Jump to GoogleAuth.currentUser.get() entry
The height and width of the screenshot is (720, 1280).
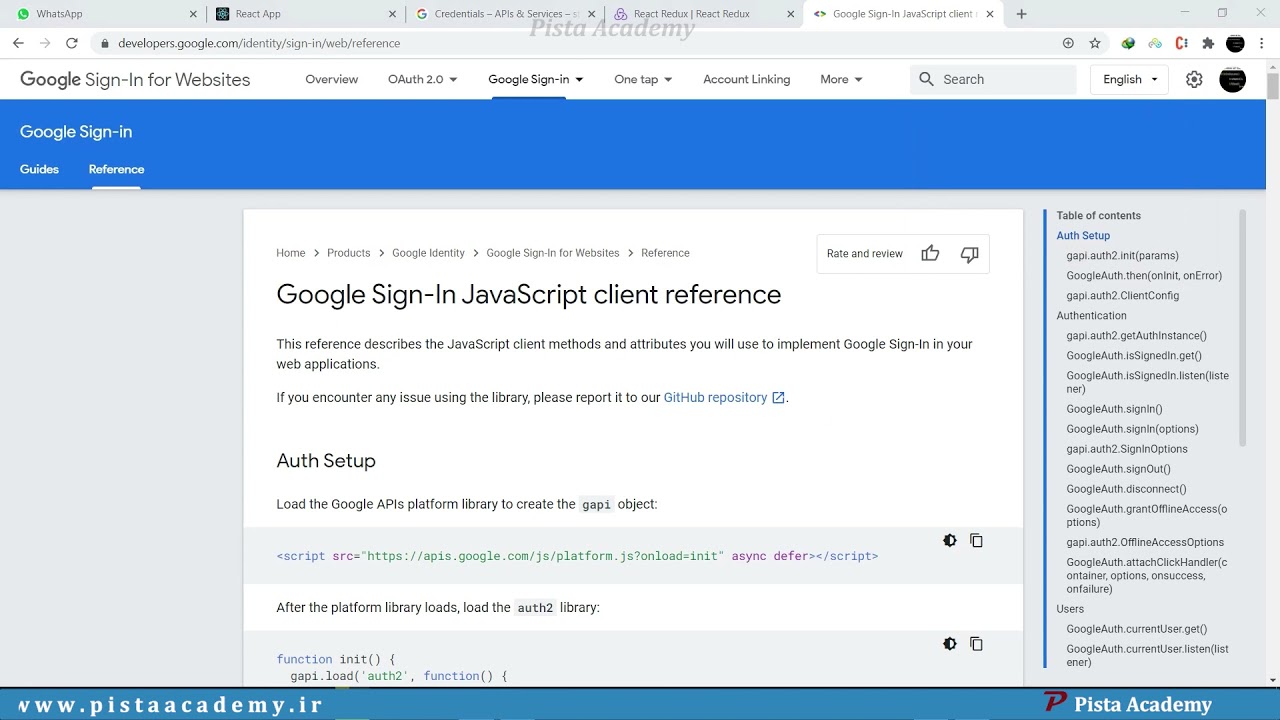[1136, 629]
